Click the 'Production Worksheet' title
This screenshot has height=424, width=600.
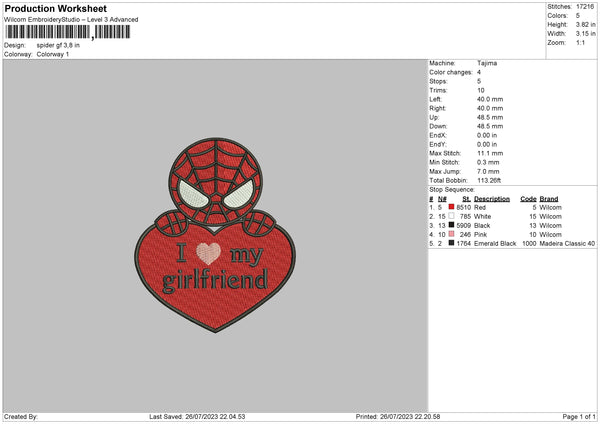[55, 8]
